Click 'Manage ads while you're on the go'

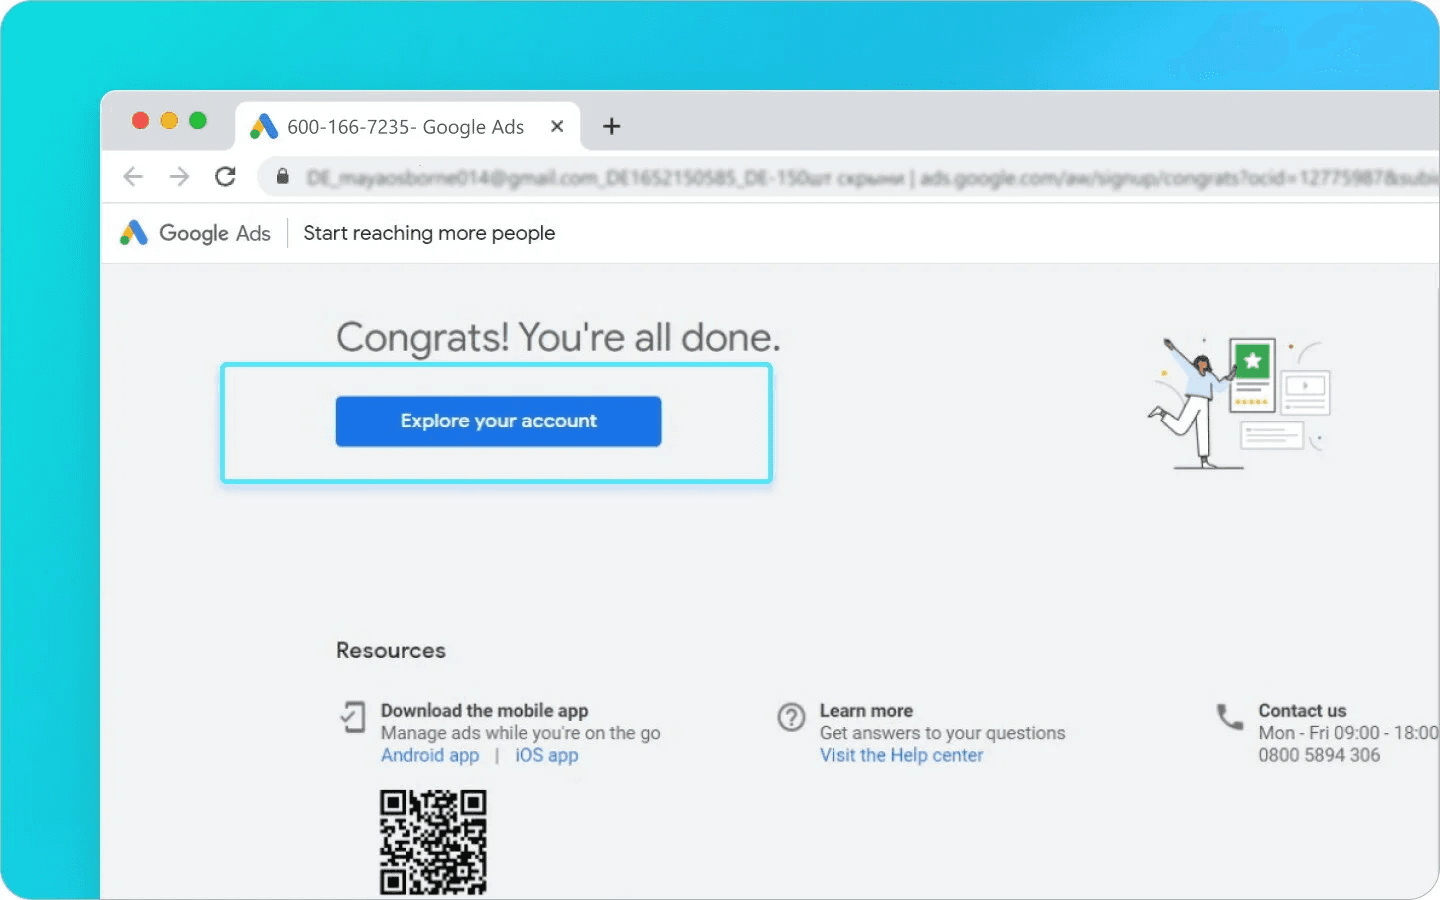(520, 733)
